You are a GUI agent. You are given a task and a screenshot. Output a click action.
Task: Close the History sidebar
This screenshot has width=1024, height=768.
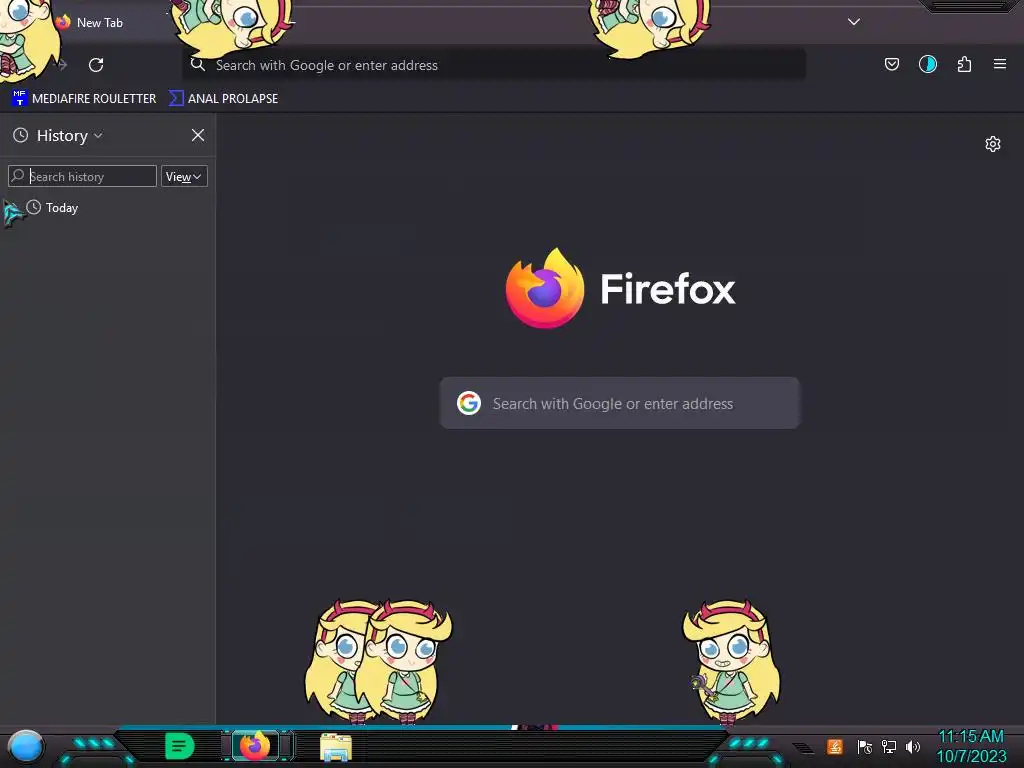click(198, 135)
